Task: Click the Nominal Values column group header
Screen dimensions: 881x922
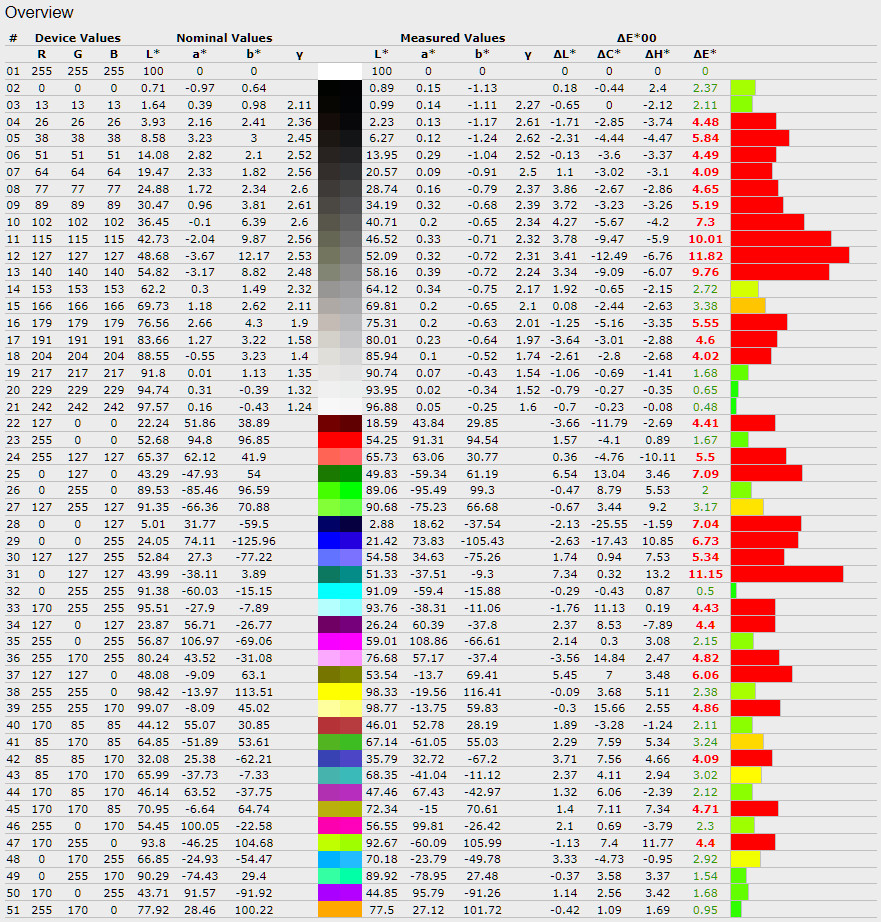Action: (x=224, y=38)
